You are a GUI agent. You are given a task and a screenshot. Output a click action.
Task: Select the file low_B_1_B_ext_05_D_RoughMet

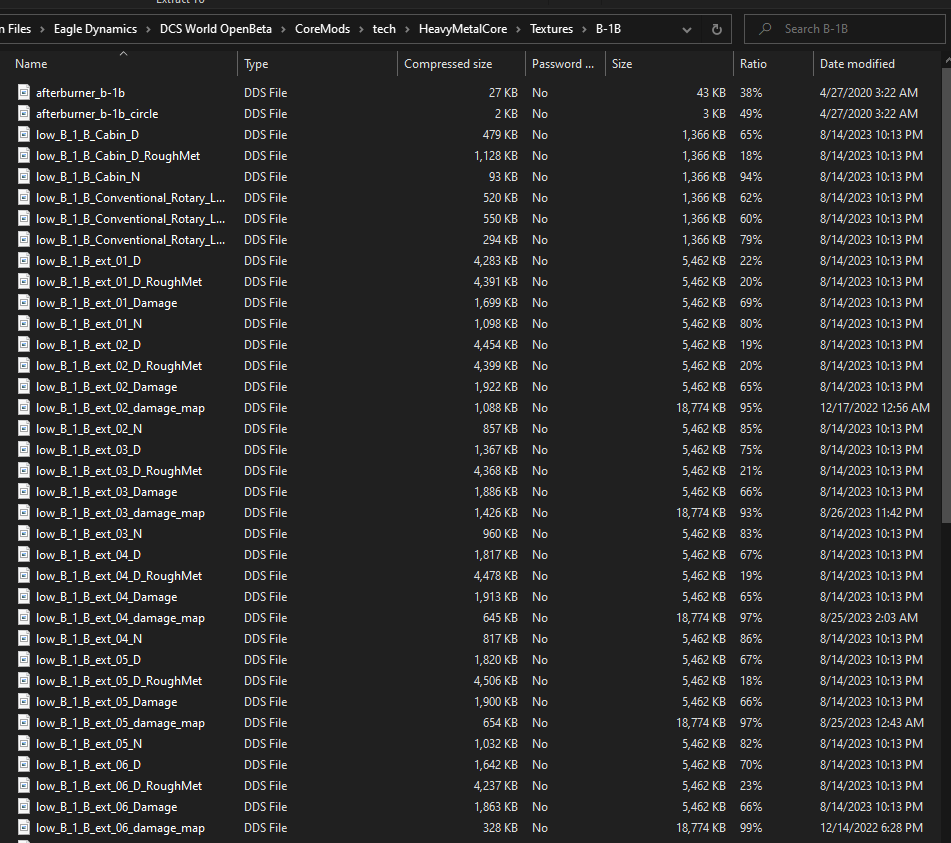[119, 680]
